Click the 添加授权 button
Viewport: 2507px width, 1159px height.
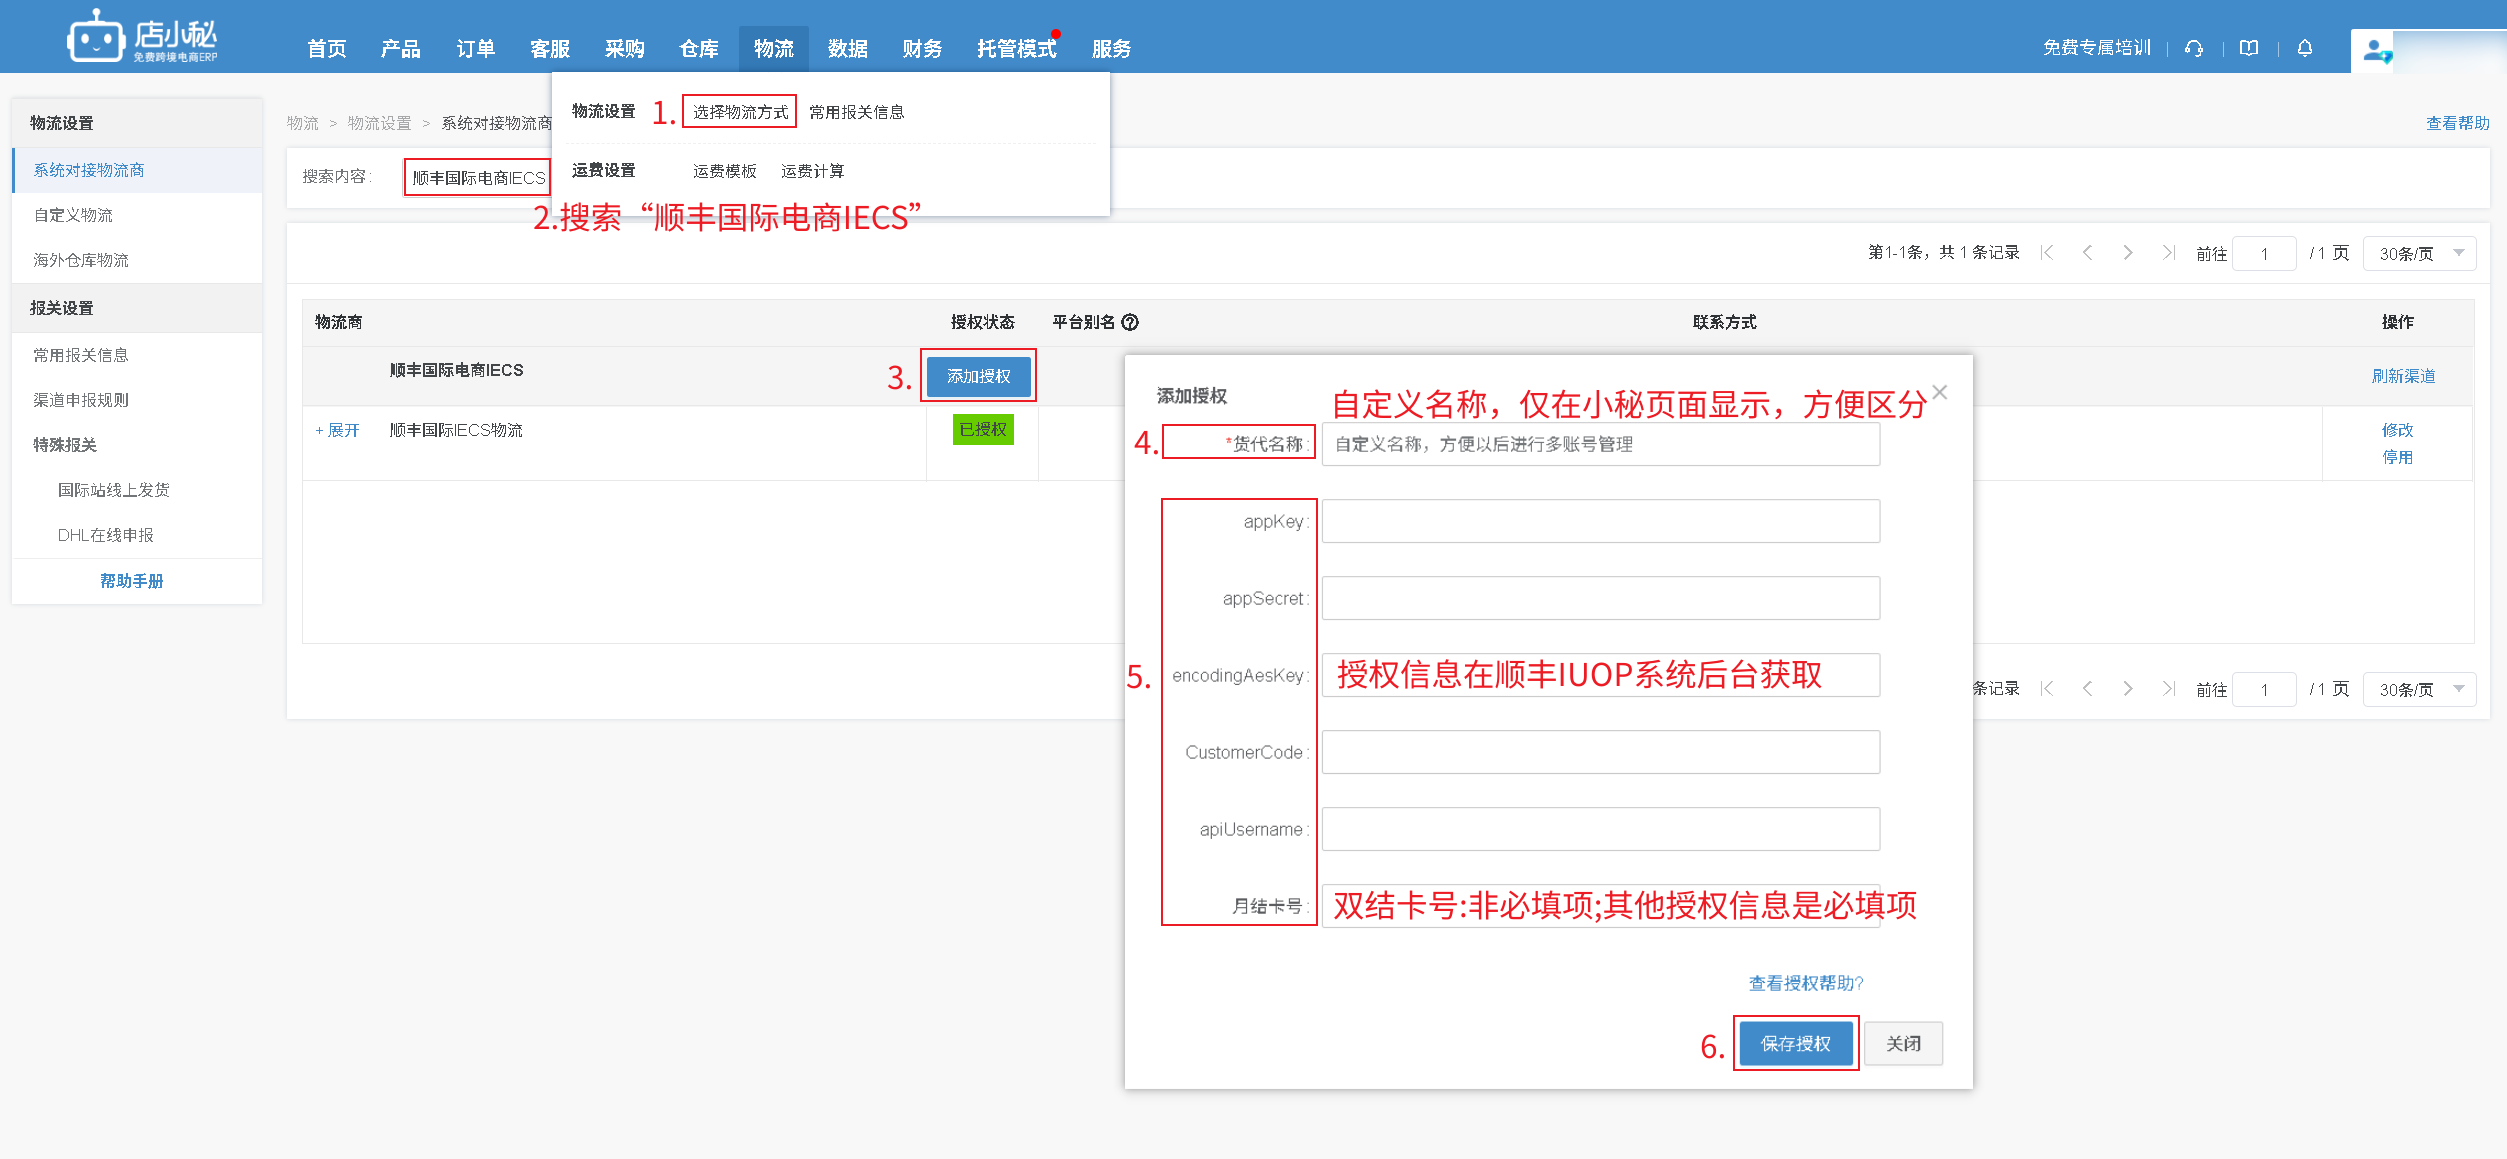[978, 376]
